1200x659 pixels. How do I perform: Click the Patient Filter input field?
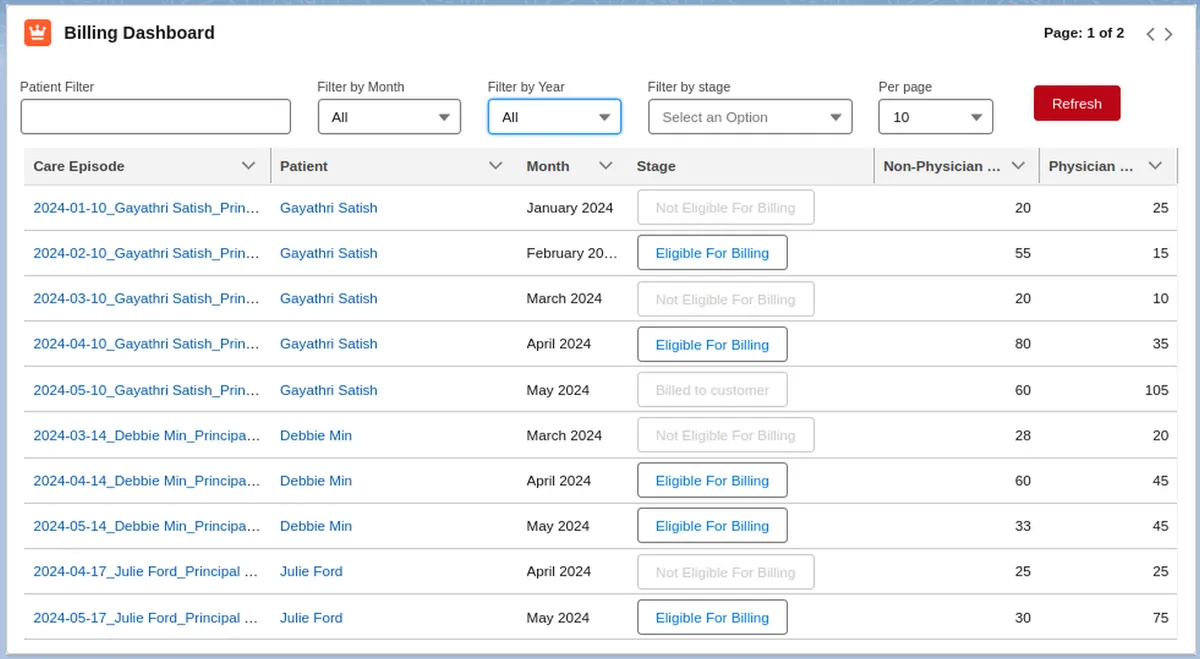(156, 117)
